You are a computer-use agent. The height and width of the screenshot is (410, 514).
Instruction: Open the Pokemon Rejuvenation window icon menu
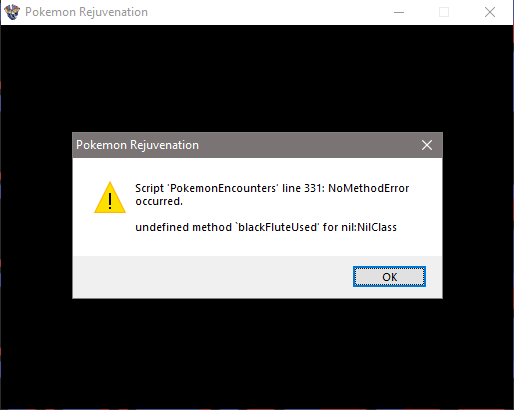(x=12, y=12)
